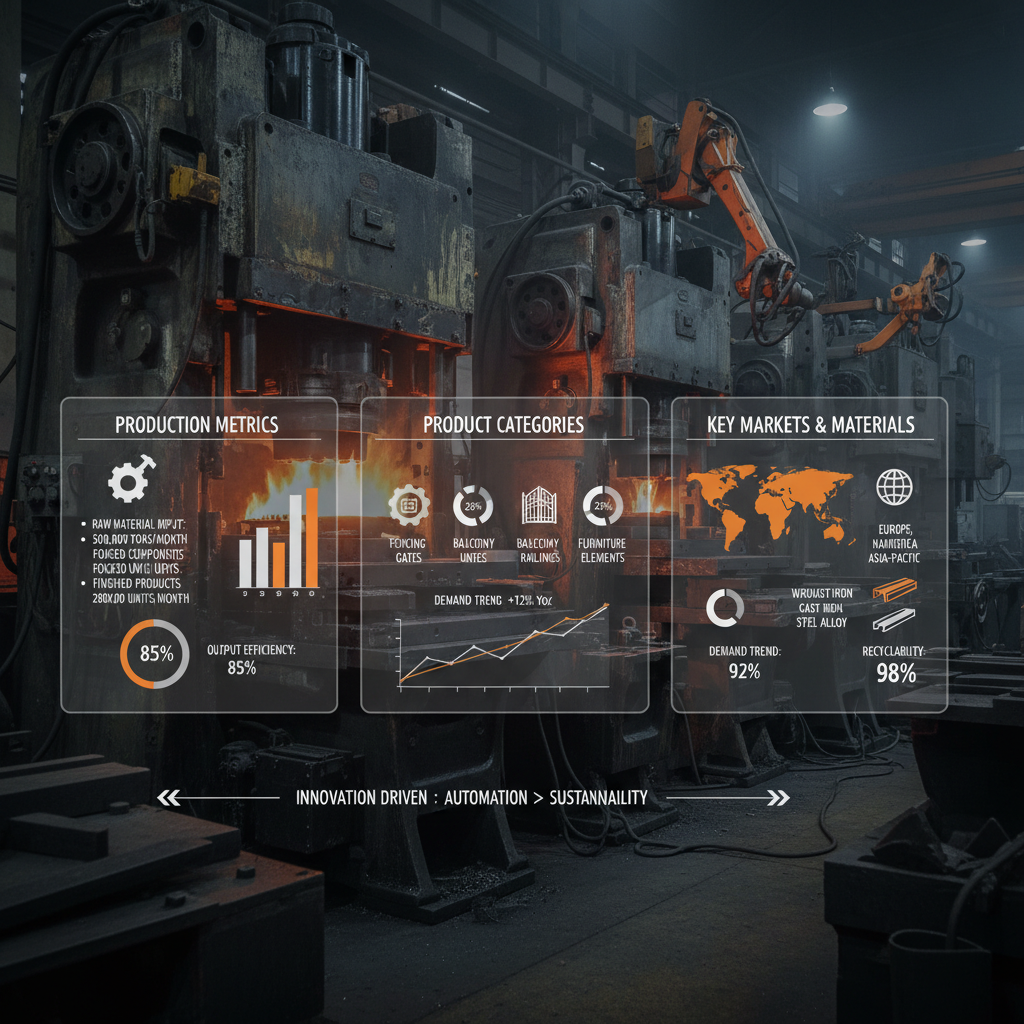Viewport: 1024px width, 1024px height.
Task: Click the gear and hammer production icon
Action: point(131,482)
